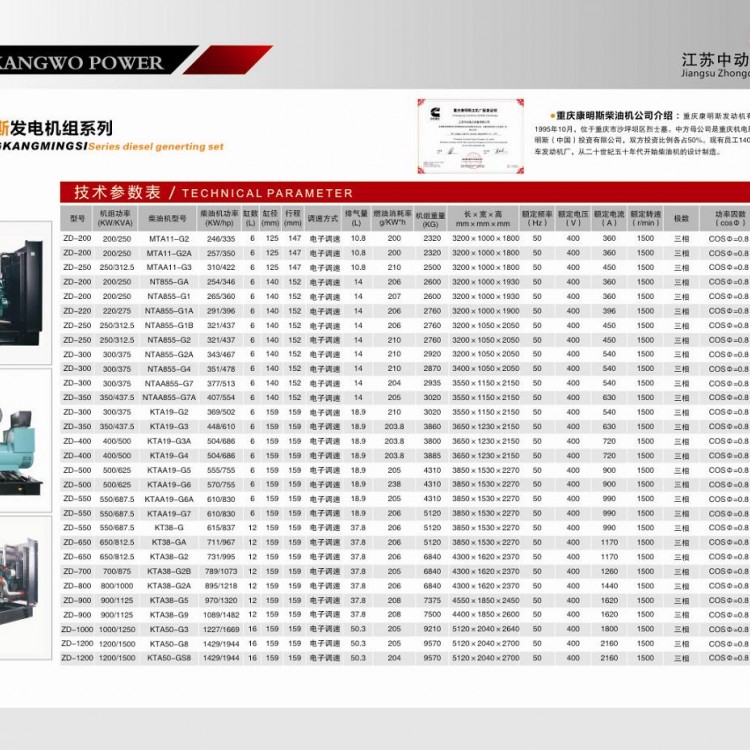Select the KTA38-G5 engine model cell
Viewport: 750px width, 750px height.
coord(169,600)
